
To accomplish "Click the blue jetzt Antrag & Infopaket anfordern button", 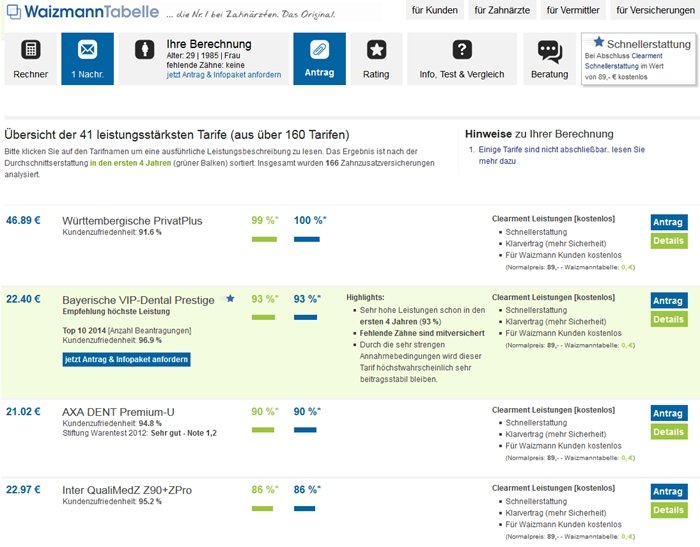I will (x=126, y=359).
